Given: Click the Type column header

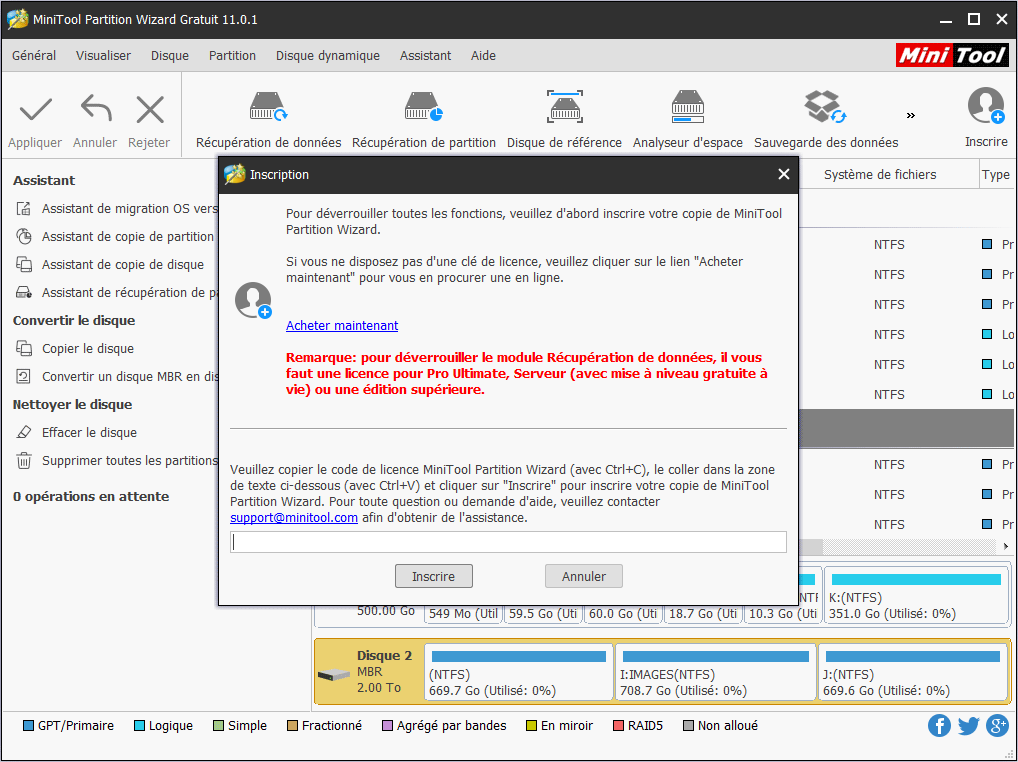Looking at the screenshot, I should tap(995, 175).
